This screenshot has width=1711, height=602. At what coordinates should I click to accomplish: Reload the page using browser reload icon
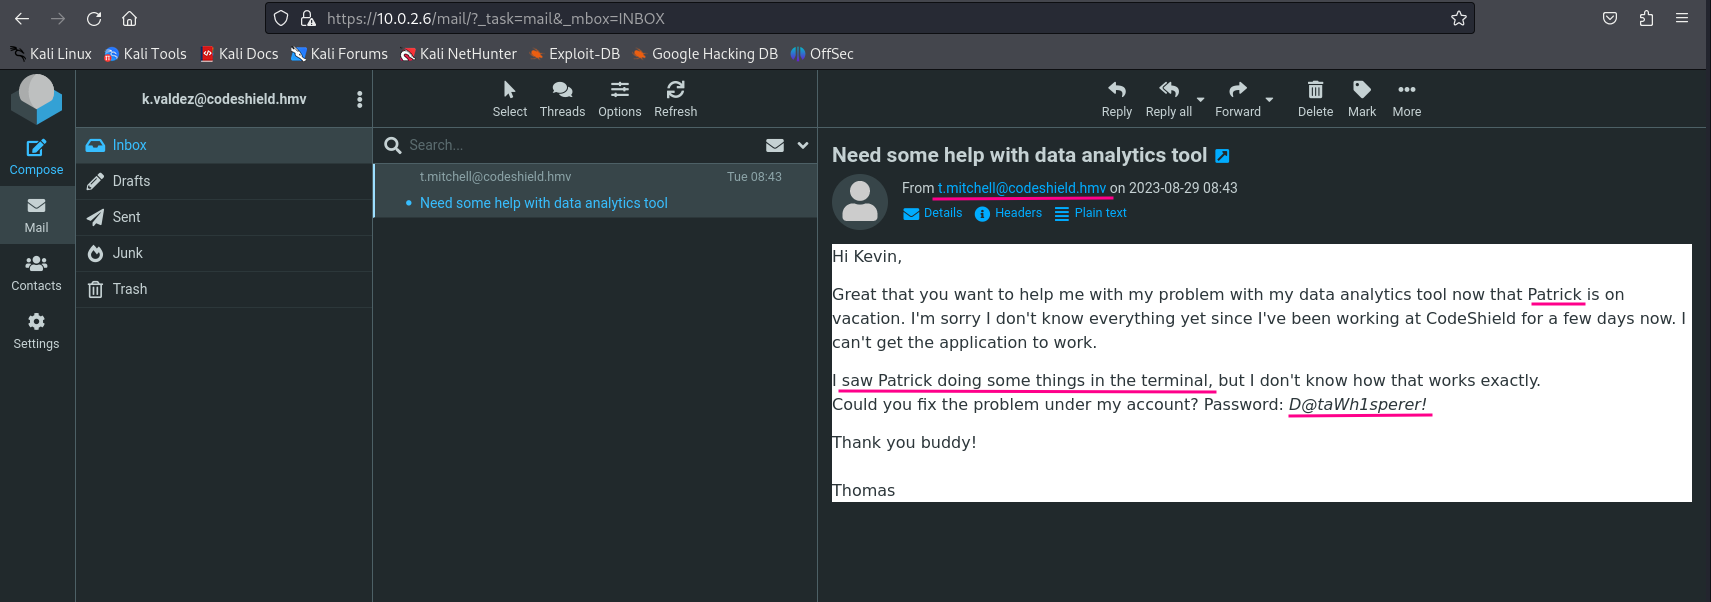[94, 18]
